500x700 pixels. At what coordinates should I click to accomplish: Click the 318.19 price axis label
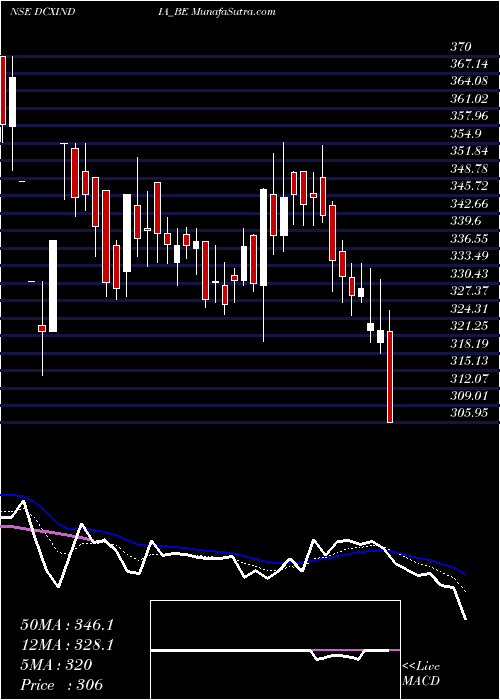click(468, 343)
